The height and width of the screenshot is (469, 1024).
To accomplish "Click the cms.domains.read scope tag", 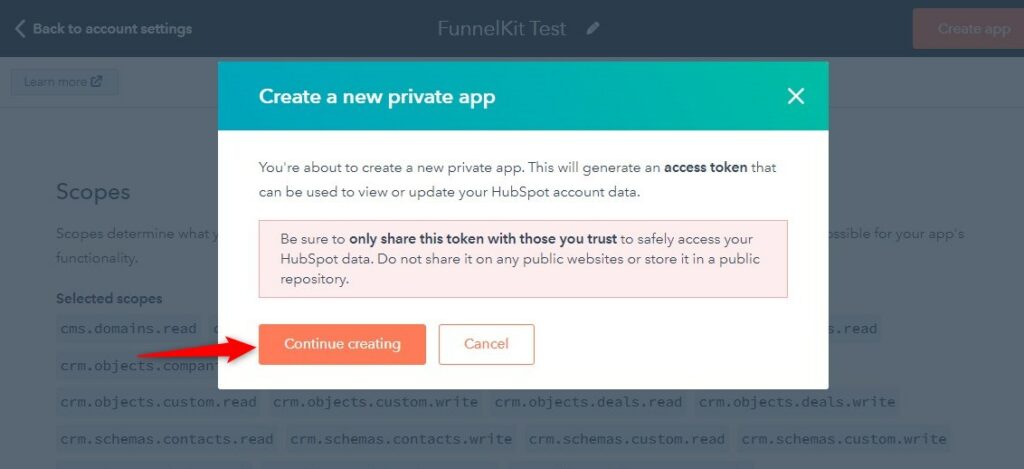I will [129, 329].
